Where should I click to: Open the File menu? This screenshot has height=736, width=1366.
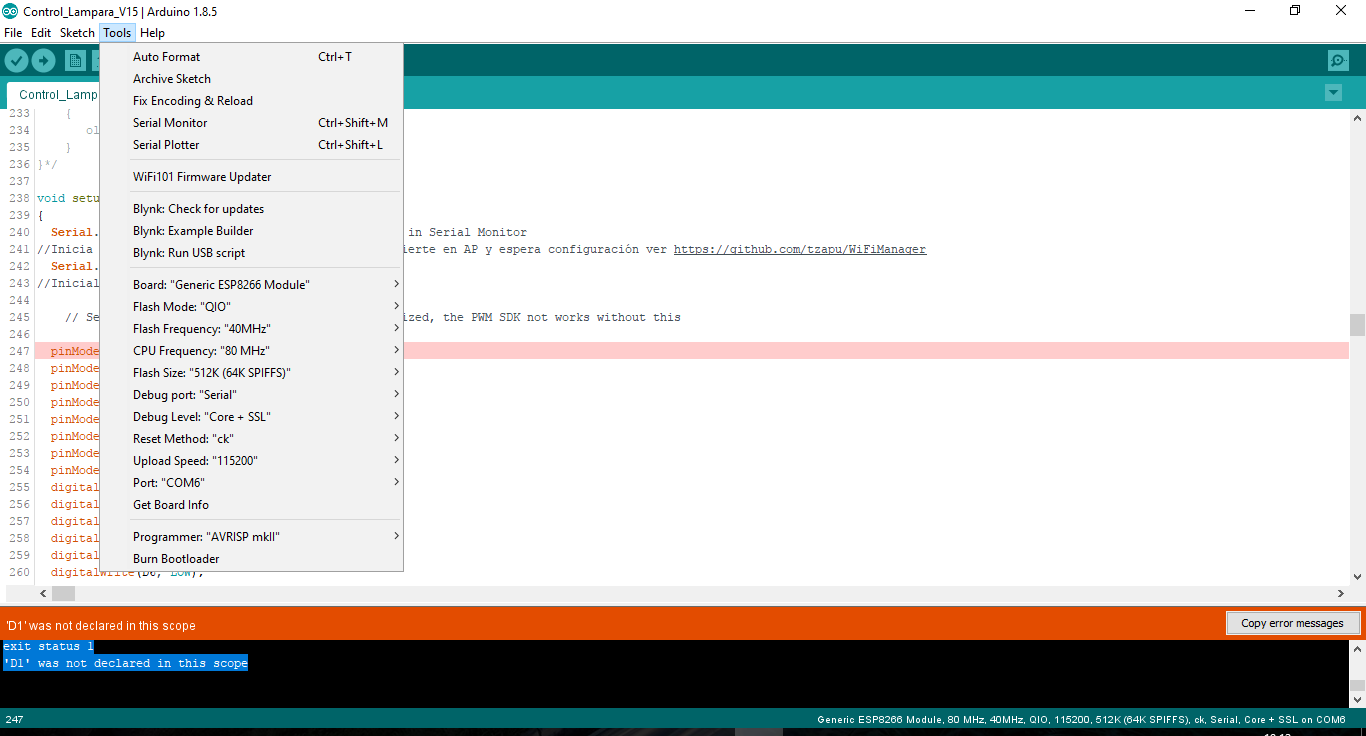(x=13, y=33)
